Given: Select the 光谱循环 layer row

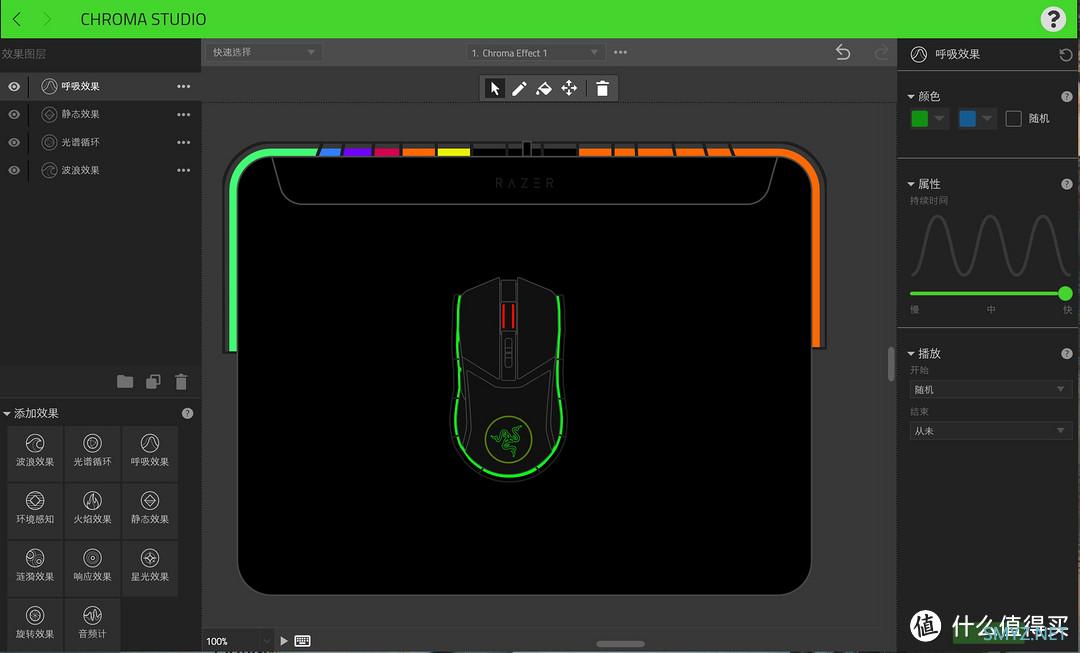Looking at the screenshot, I should pos(101,143).
